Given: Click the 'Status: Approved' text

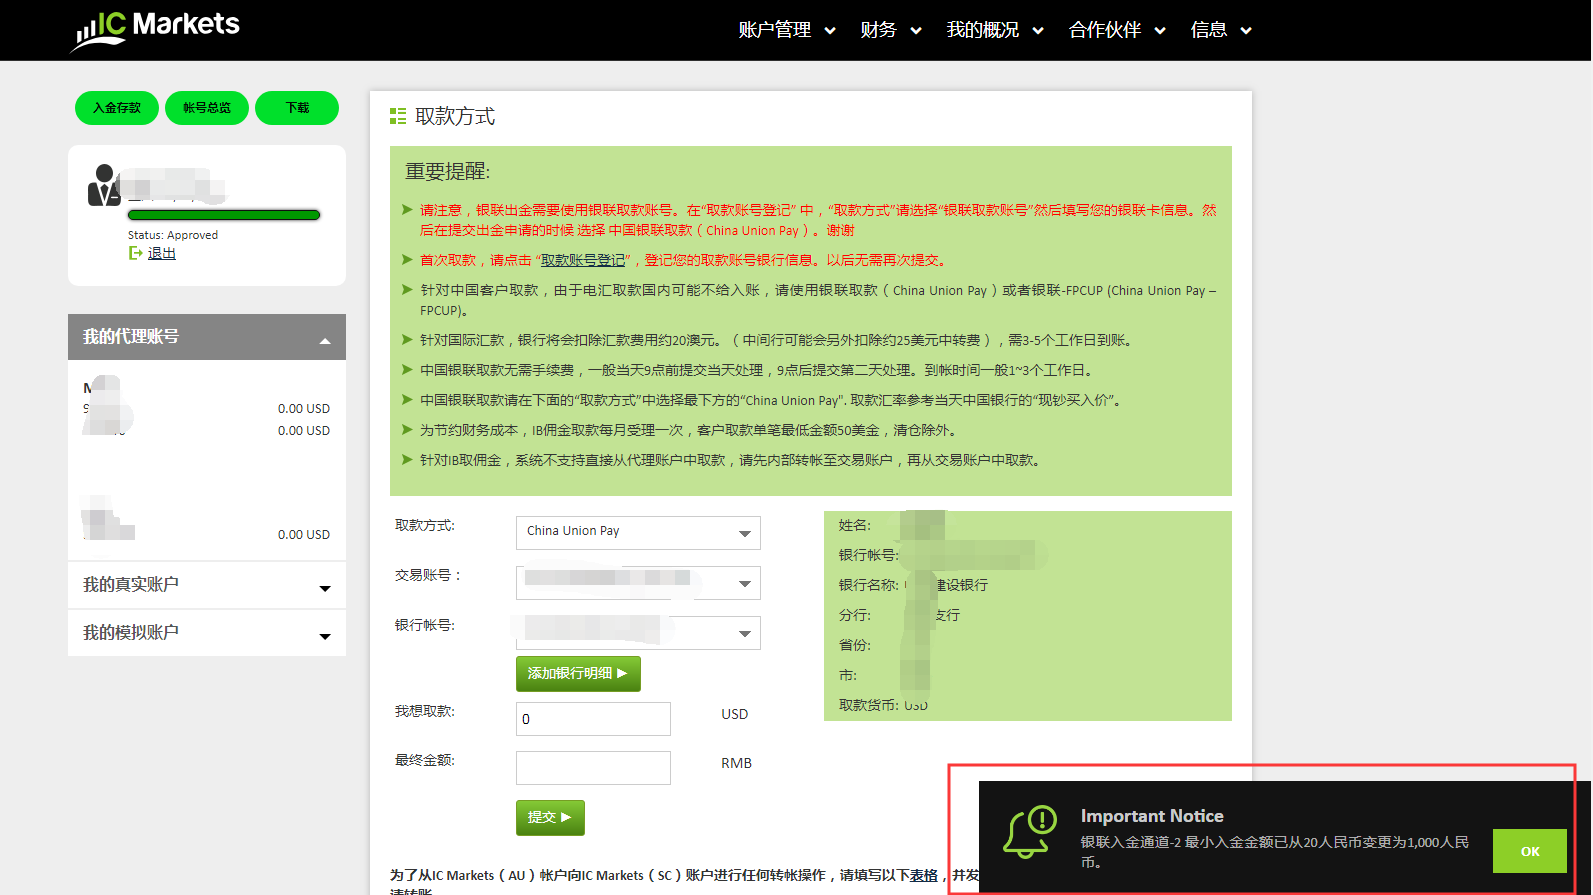Looking at the screenshot, I should [x=173, y=235].
